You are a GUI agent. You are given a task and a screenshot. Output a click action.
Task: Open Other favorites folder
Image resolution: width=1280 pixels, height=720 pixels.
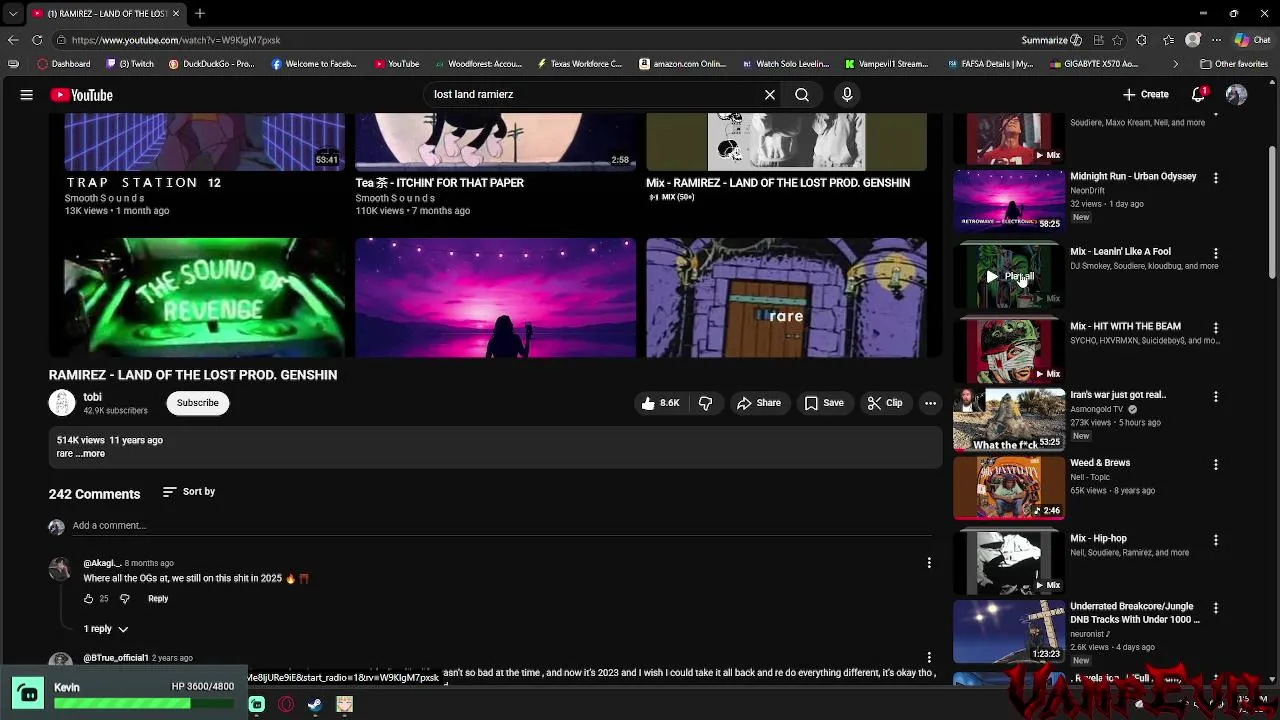1234,64
